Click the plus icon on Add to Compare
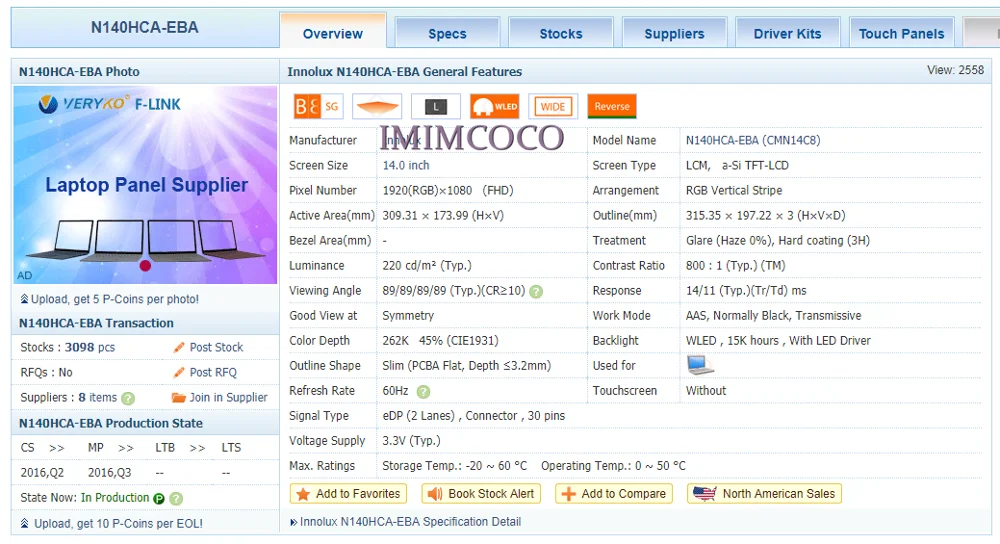 point(568,494)
